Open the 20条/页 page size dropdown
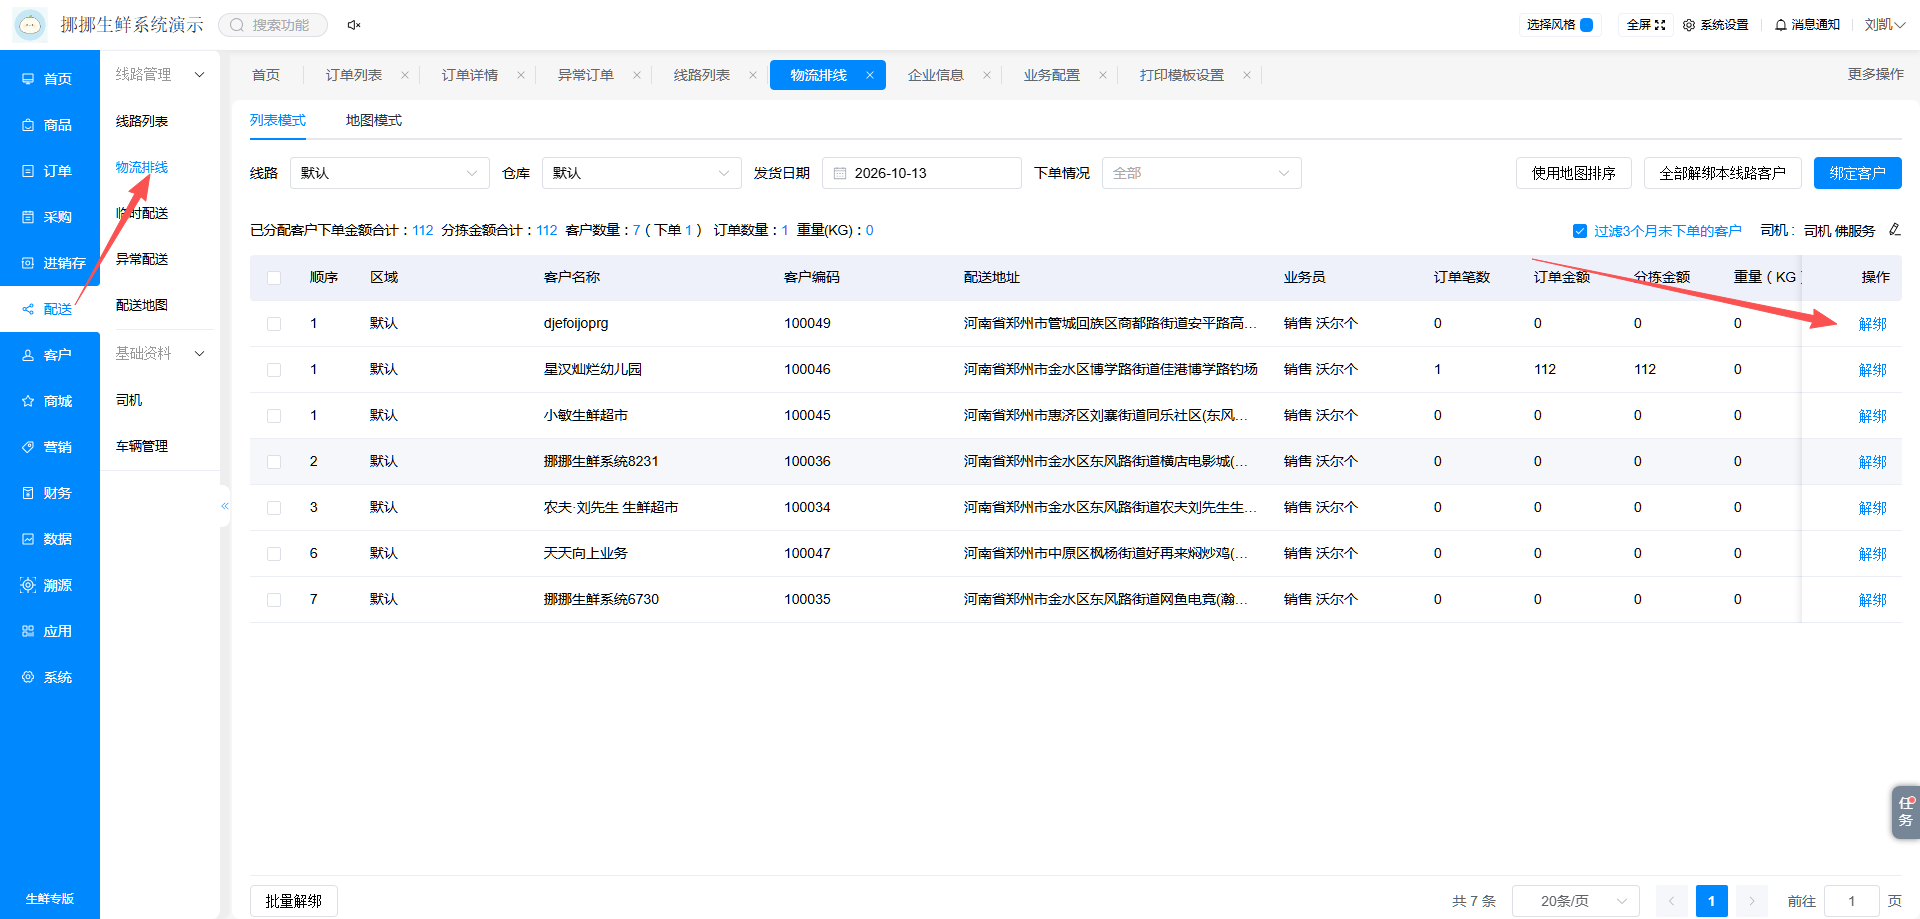 tap(1576, 901)
